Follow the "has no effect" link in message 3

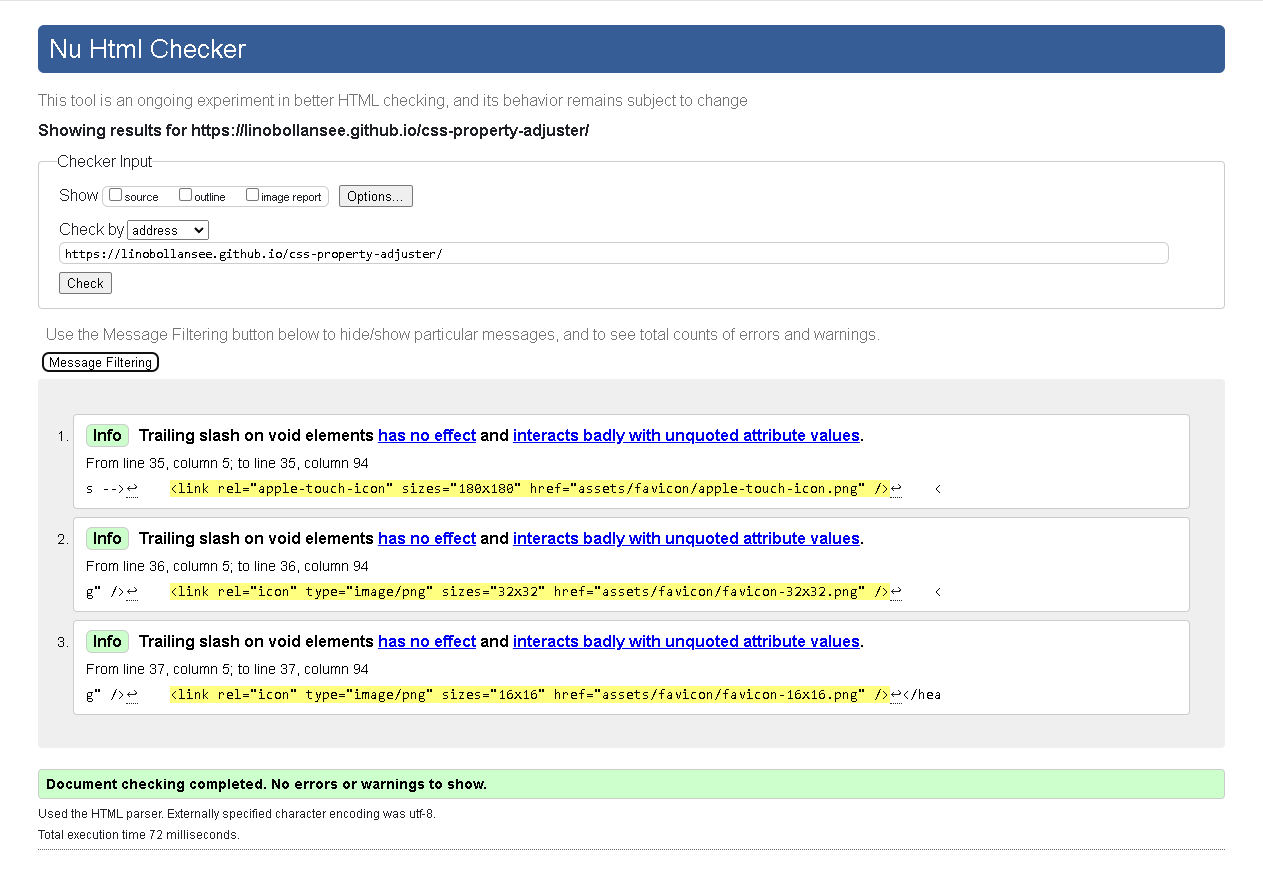[x=426, y=641]
